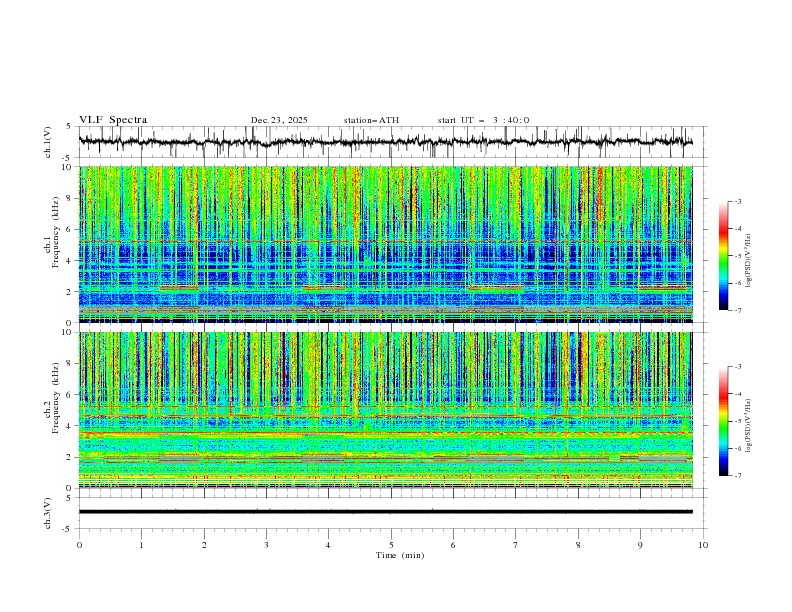Image resolution: width=792 pixels, height=612 pixels.
Task: Click the "-4" label on ch.2 colorbar
Action: (x=738, y=394)
